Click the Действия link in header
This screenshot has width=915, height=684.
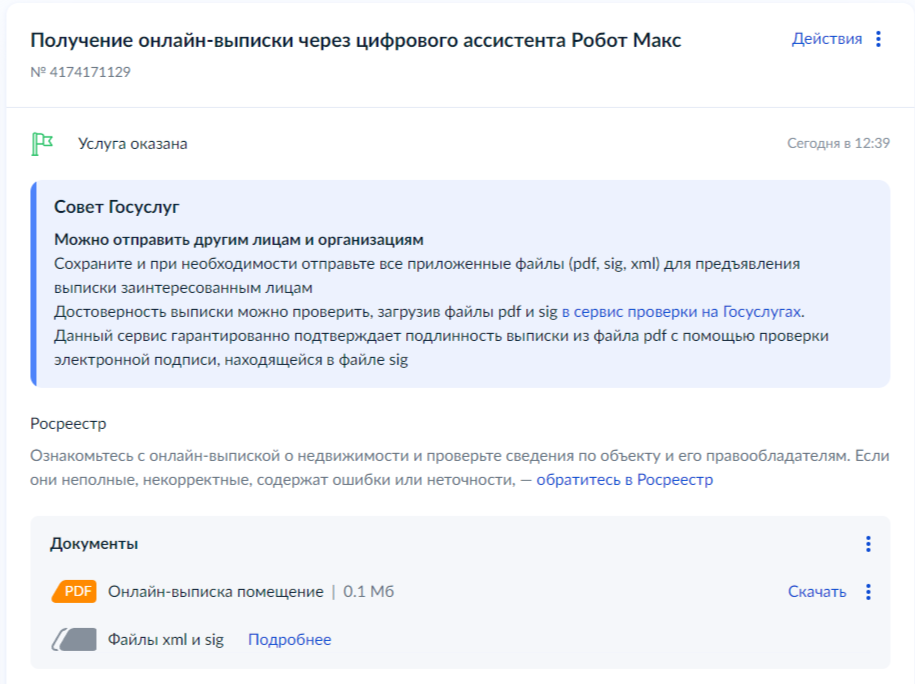[x=826, y=39]
